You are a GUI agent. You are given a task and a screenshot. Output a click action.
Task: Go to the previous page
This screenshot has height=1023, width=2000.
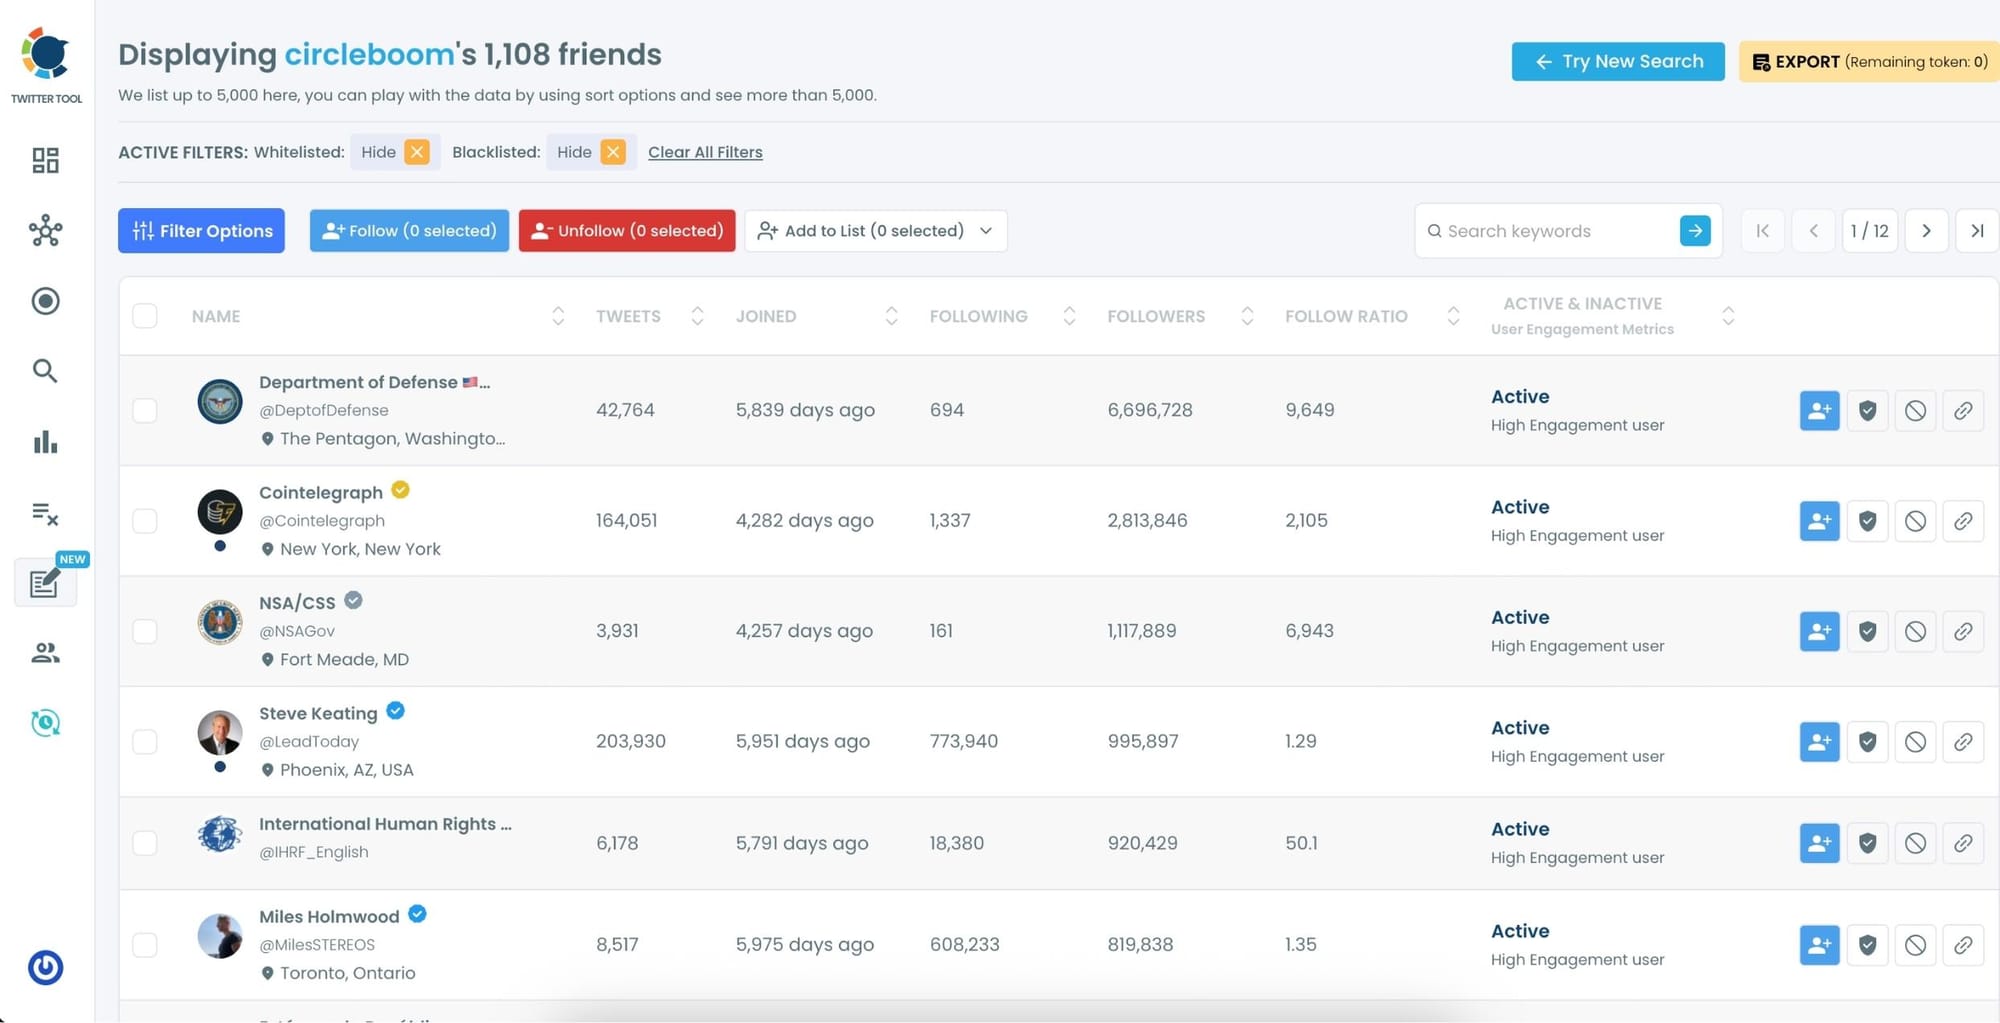(x=1813, y=231)
